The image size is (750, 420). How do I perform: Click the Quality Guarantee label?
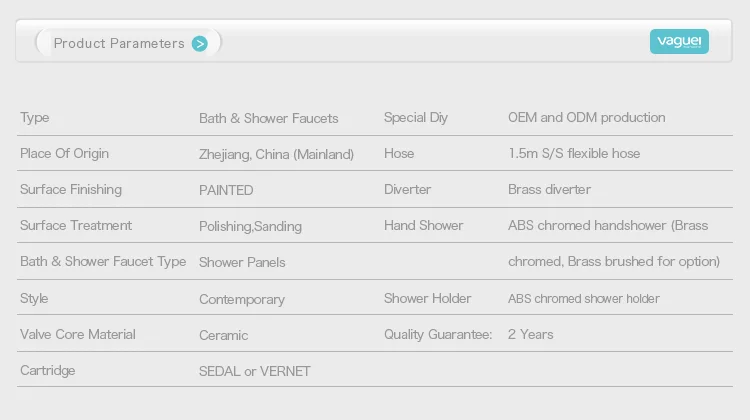[x=438, y=334]
